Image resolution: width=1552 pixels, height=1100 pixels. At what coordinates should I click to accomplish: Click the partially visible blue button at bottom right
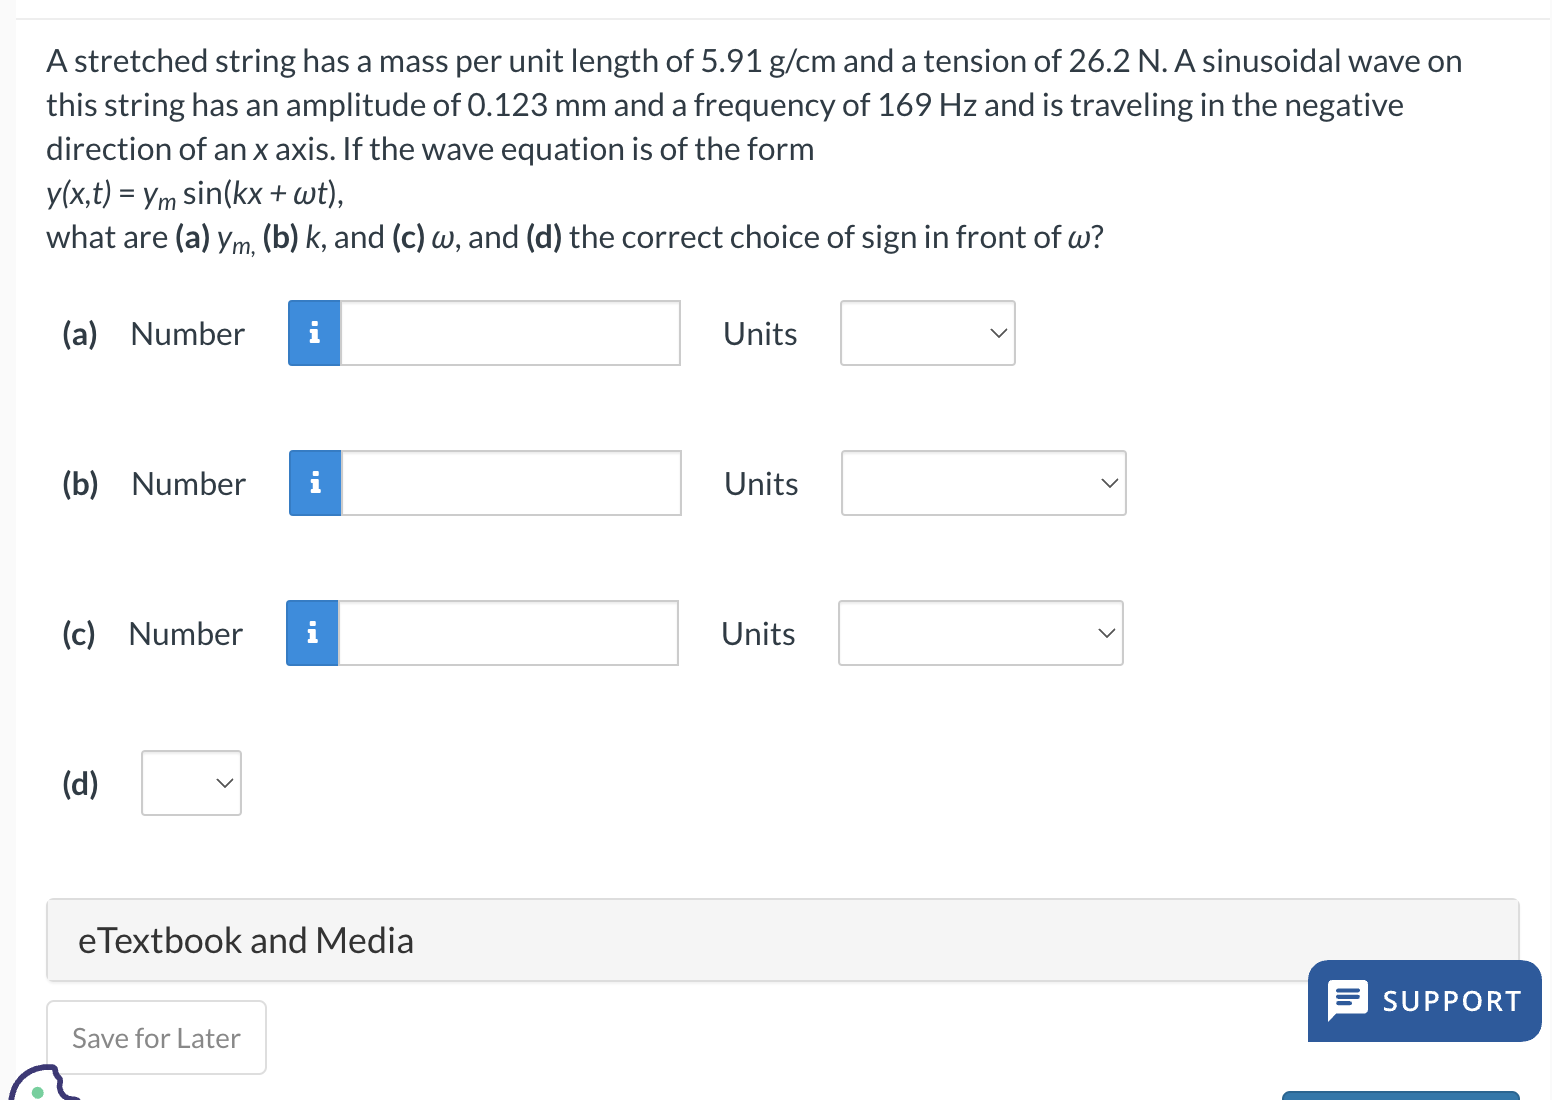point(1400,1095)
